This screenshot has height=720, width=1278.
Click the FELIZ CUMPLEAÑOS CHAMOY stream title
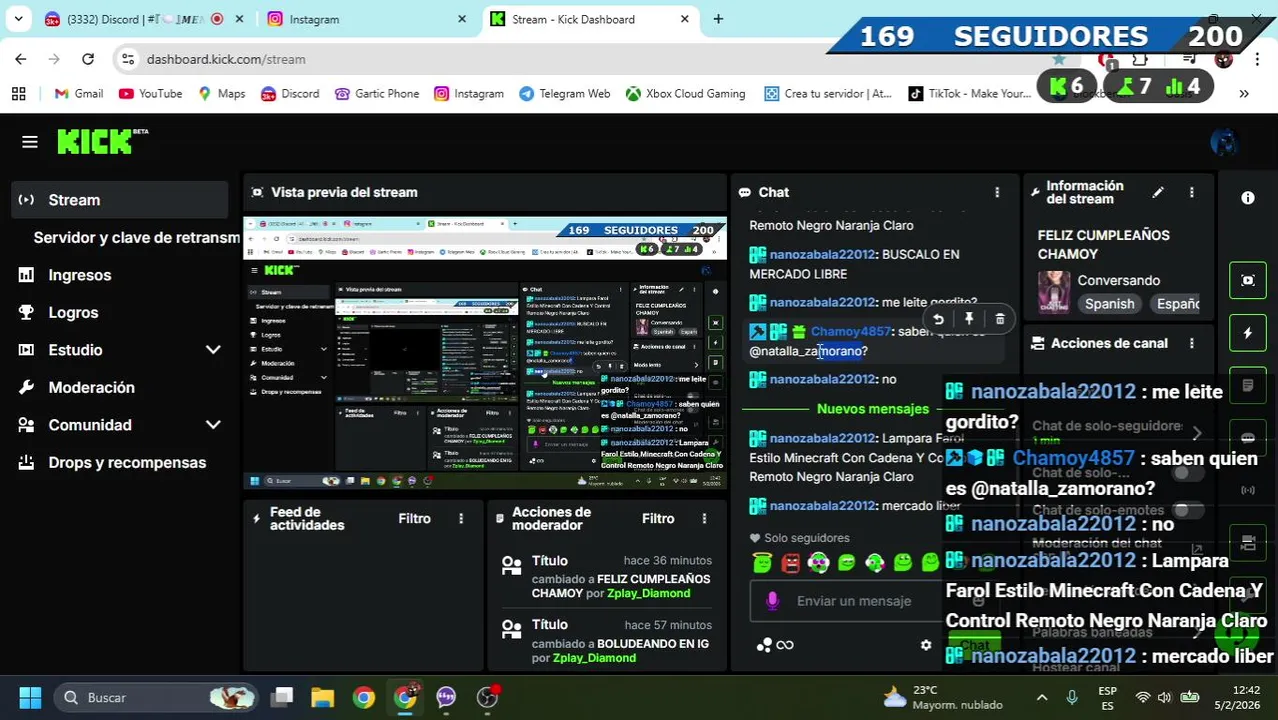click(1103, 244)
